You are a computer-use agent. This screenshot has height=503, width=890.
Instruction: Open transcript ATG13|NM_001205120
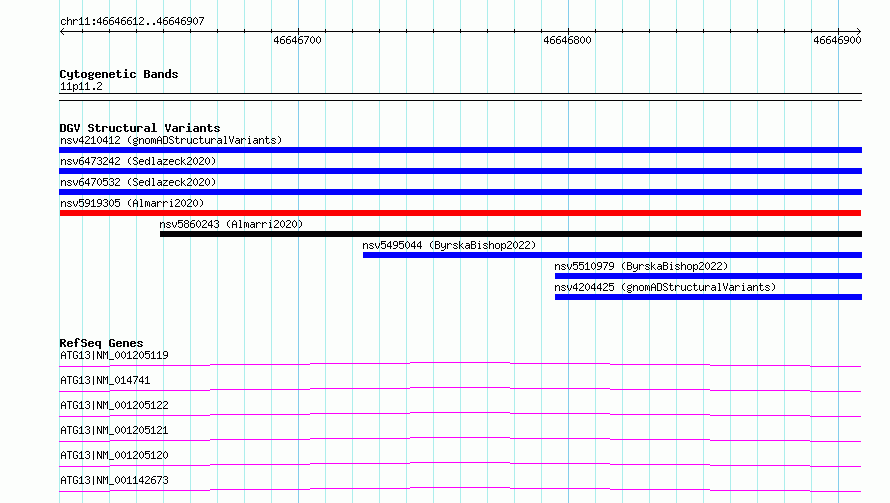(114, 455)
